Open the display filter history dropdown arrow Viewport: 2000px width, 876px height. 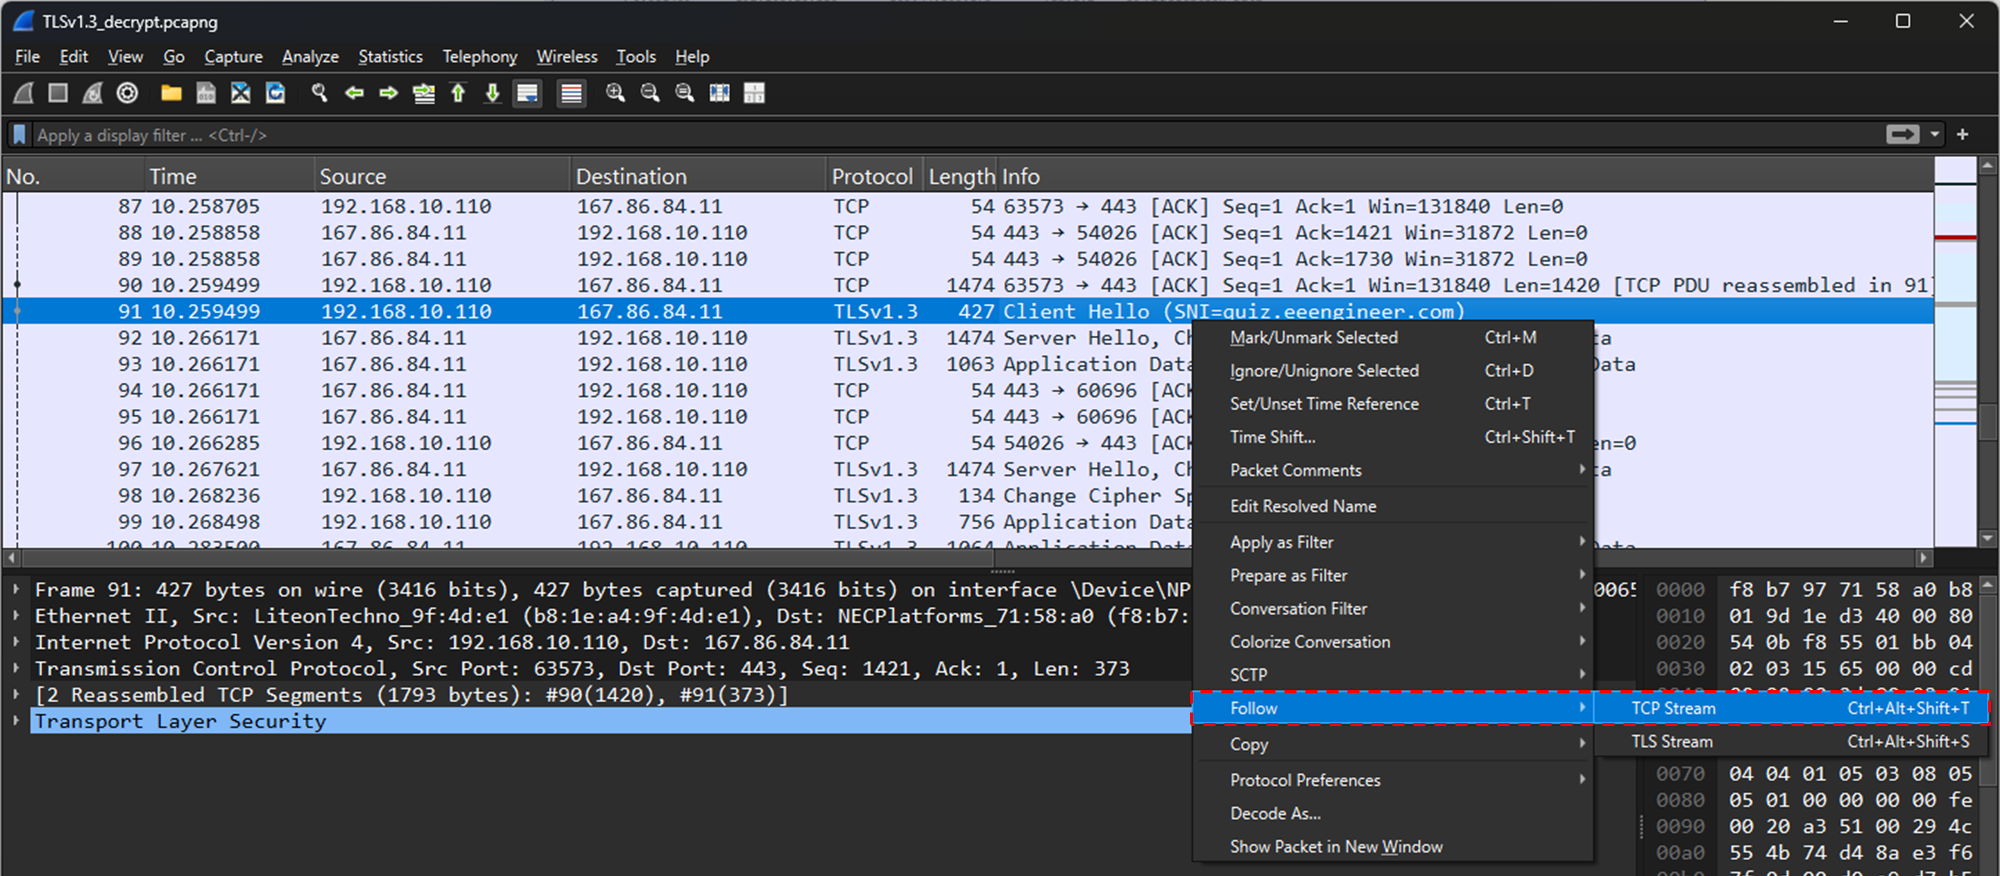click(x=1935, y=135)
